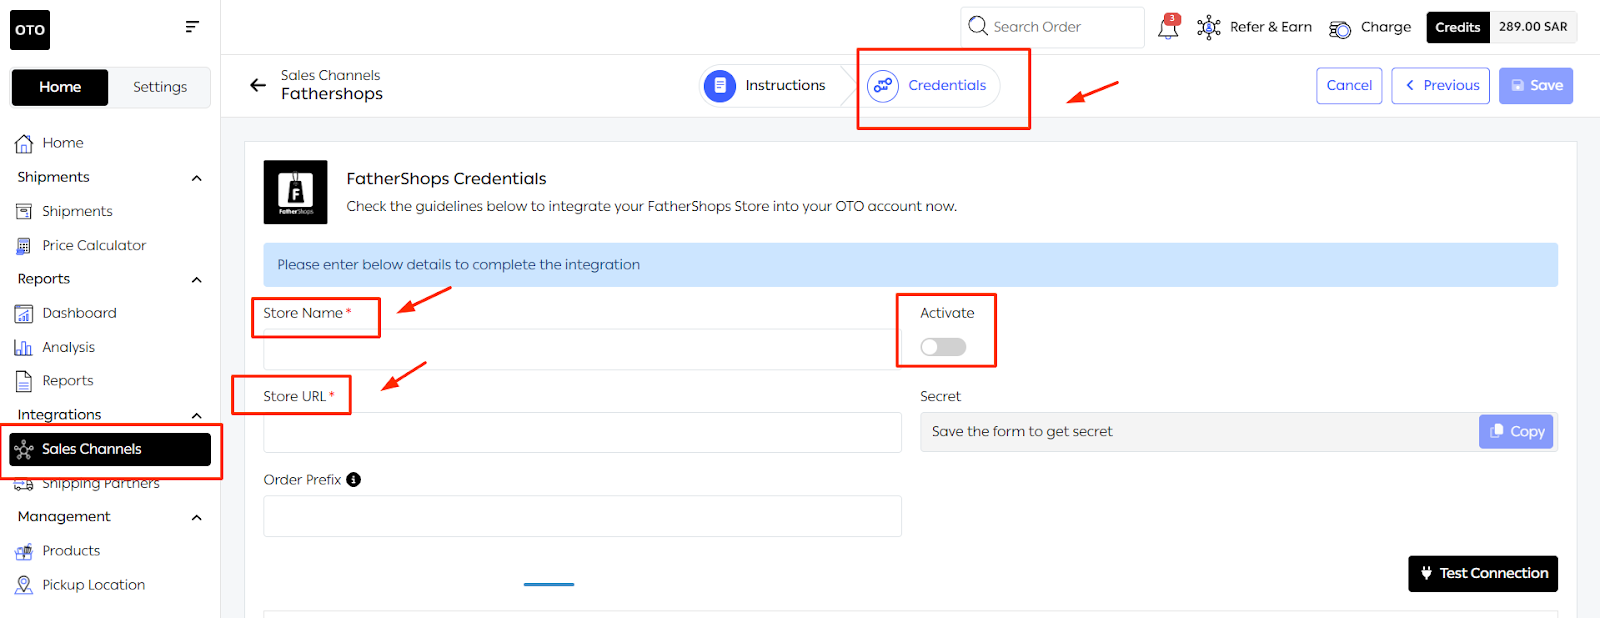Viewport: 1600px width, 618px height.
Task: Collapse the Reports section
Action: point(197,280)
